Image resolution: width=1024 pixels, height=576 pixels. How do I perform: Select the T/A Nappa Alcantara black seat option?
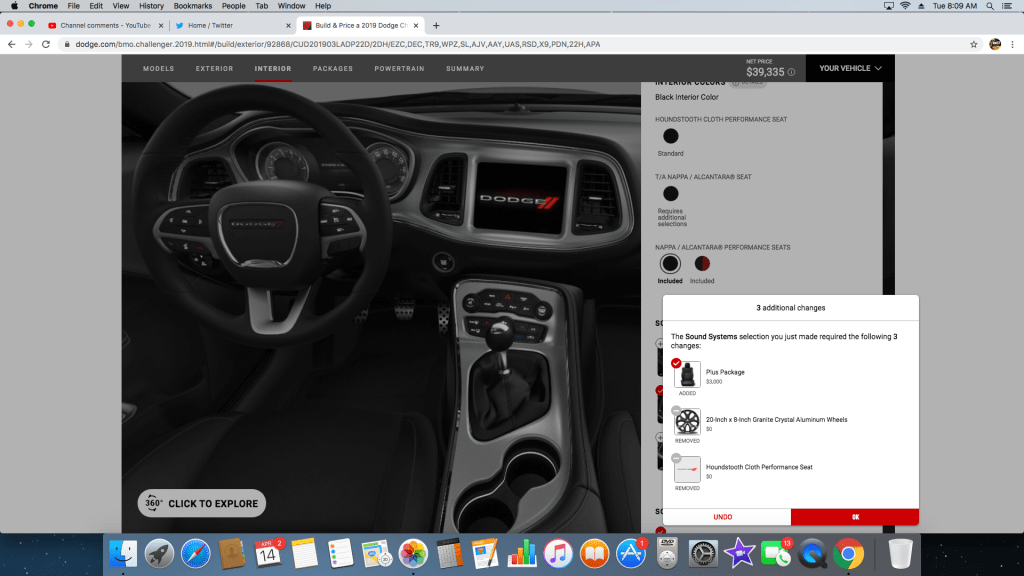click(670, 194)
